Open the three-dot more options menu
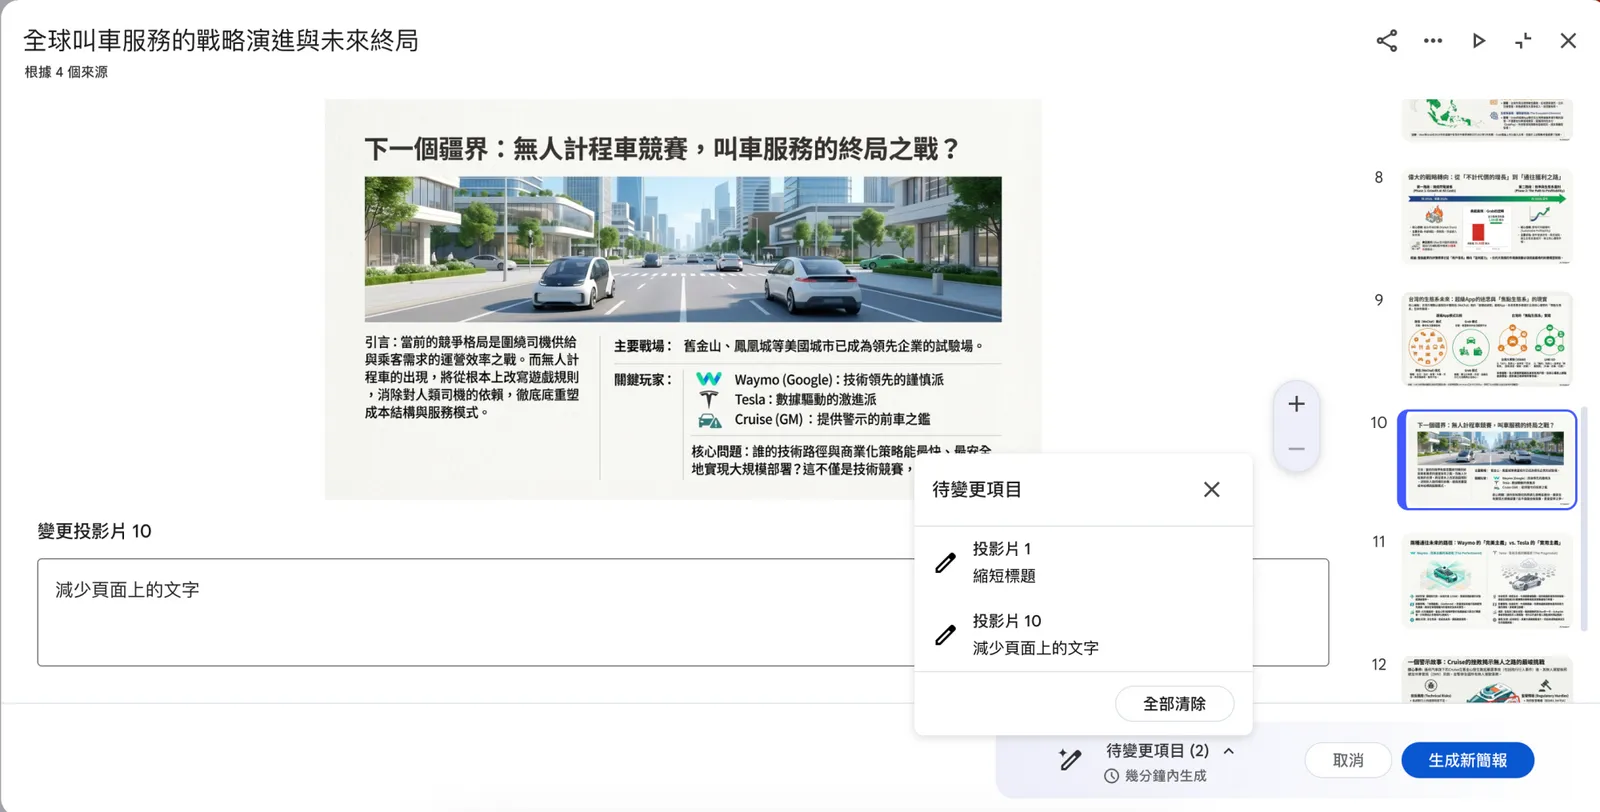 pyautogui.click(x=1433, y=41)
